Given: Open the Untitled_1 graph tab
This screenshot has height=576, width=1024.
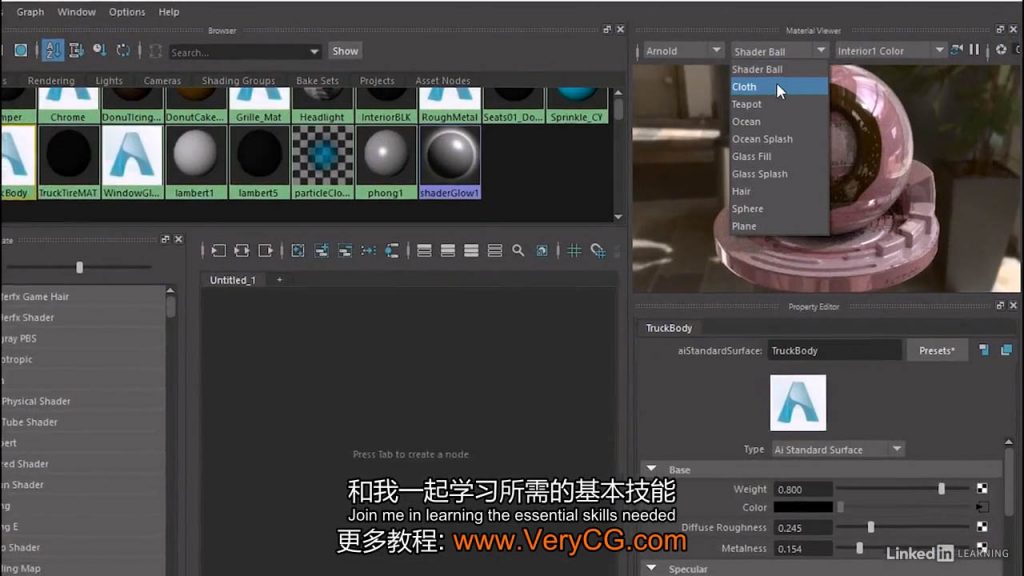Looking at the screenshot, I should 232,280.
